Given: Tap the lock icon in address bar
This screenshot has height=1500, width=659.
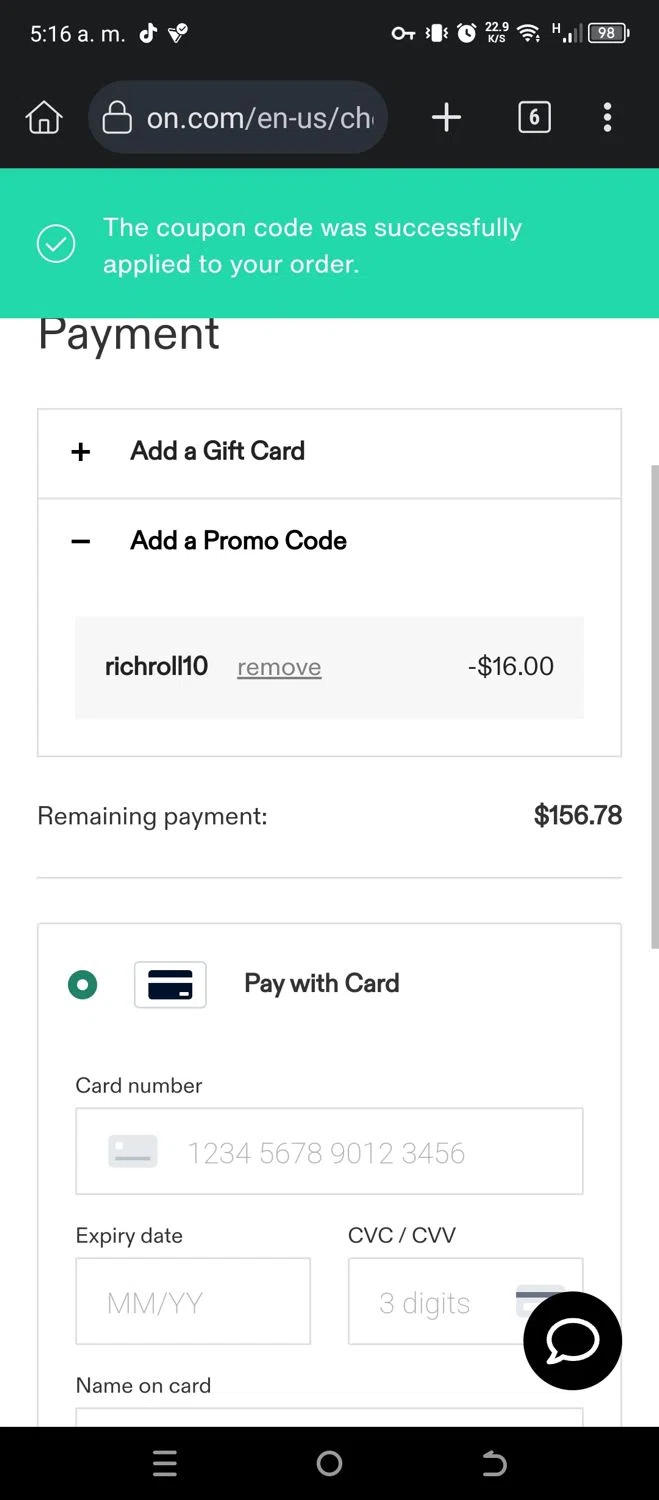Looking at the screenshot, I should [x=117, y=118].
